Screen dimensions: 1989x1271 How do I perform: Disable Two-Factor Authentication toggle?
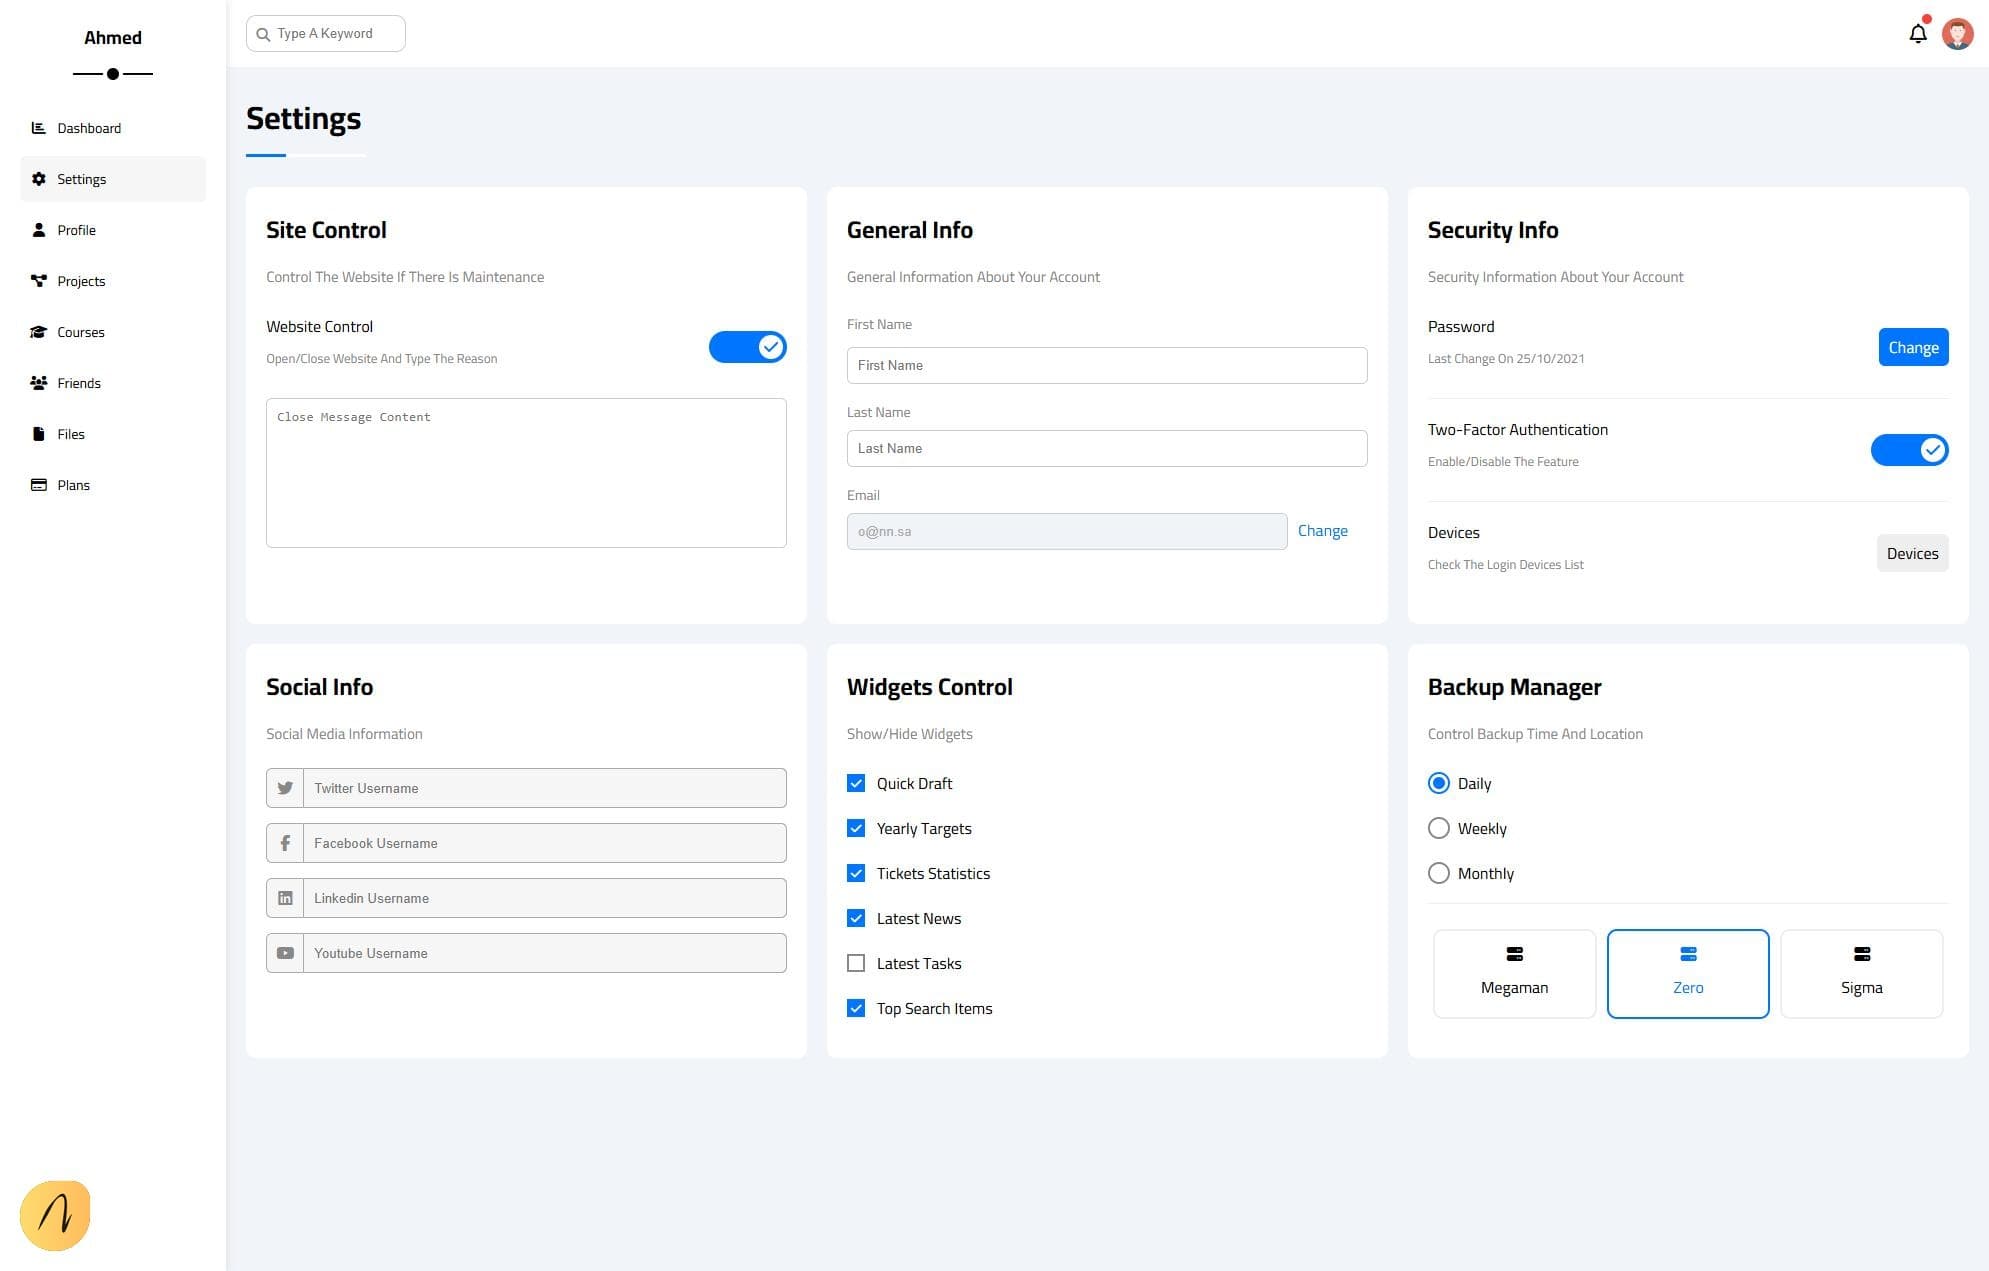tap(1908, 450)
